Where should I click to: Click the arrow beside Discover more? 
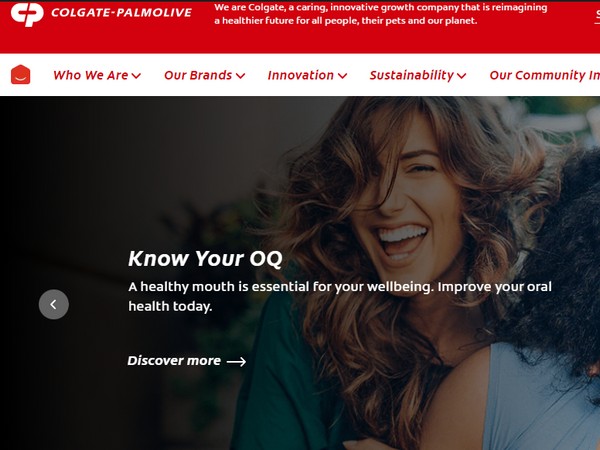tap(236, 361)
